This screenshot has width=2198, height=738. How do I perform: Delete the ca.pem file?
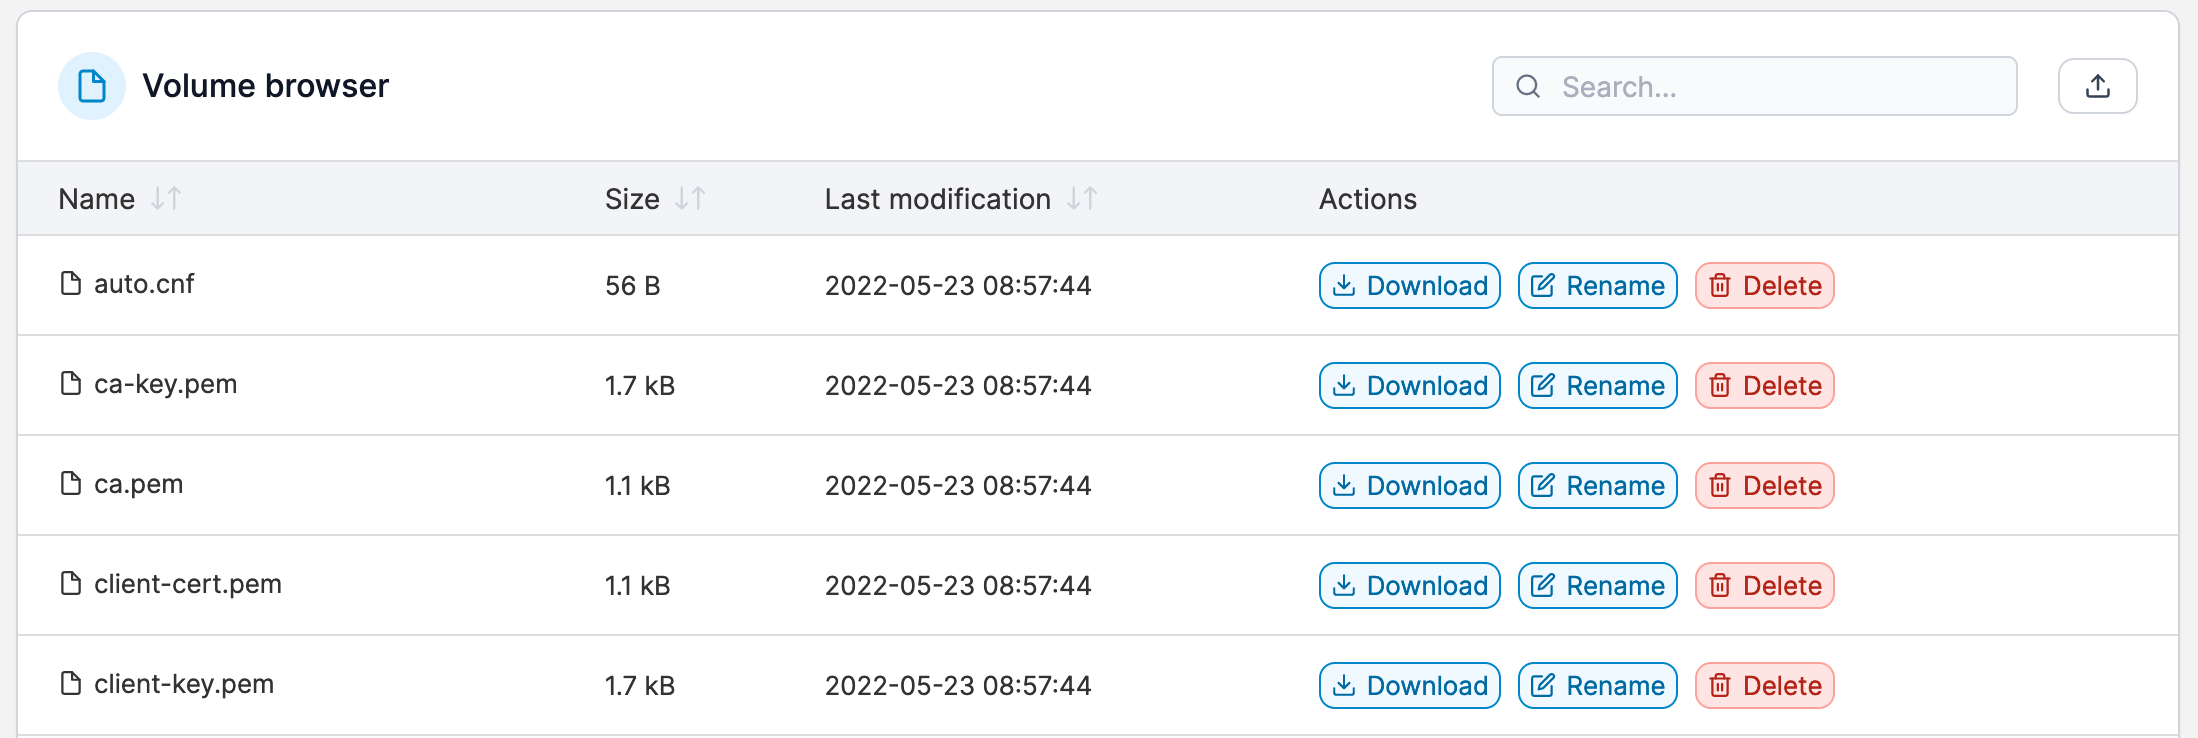1764,485
